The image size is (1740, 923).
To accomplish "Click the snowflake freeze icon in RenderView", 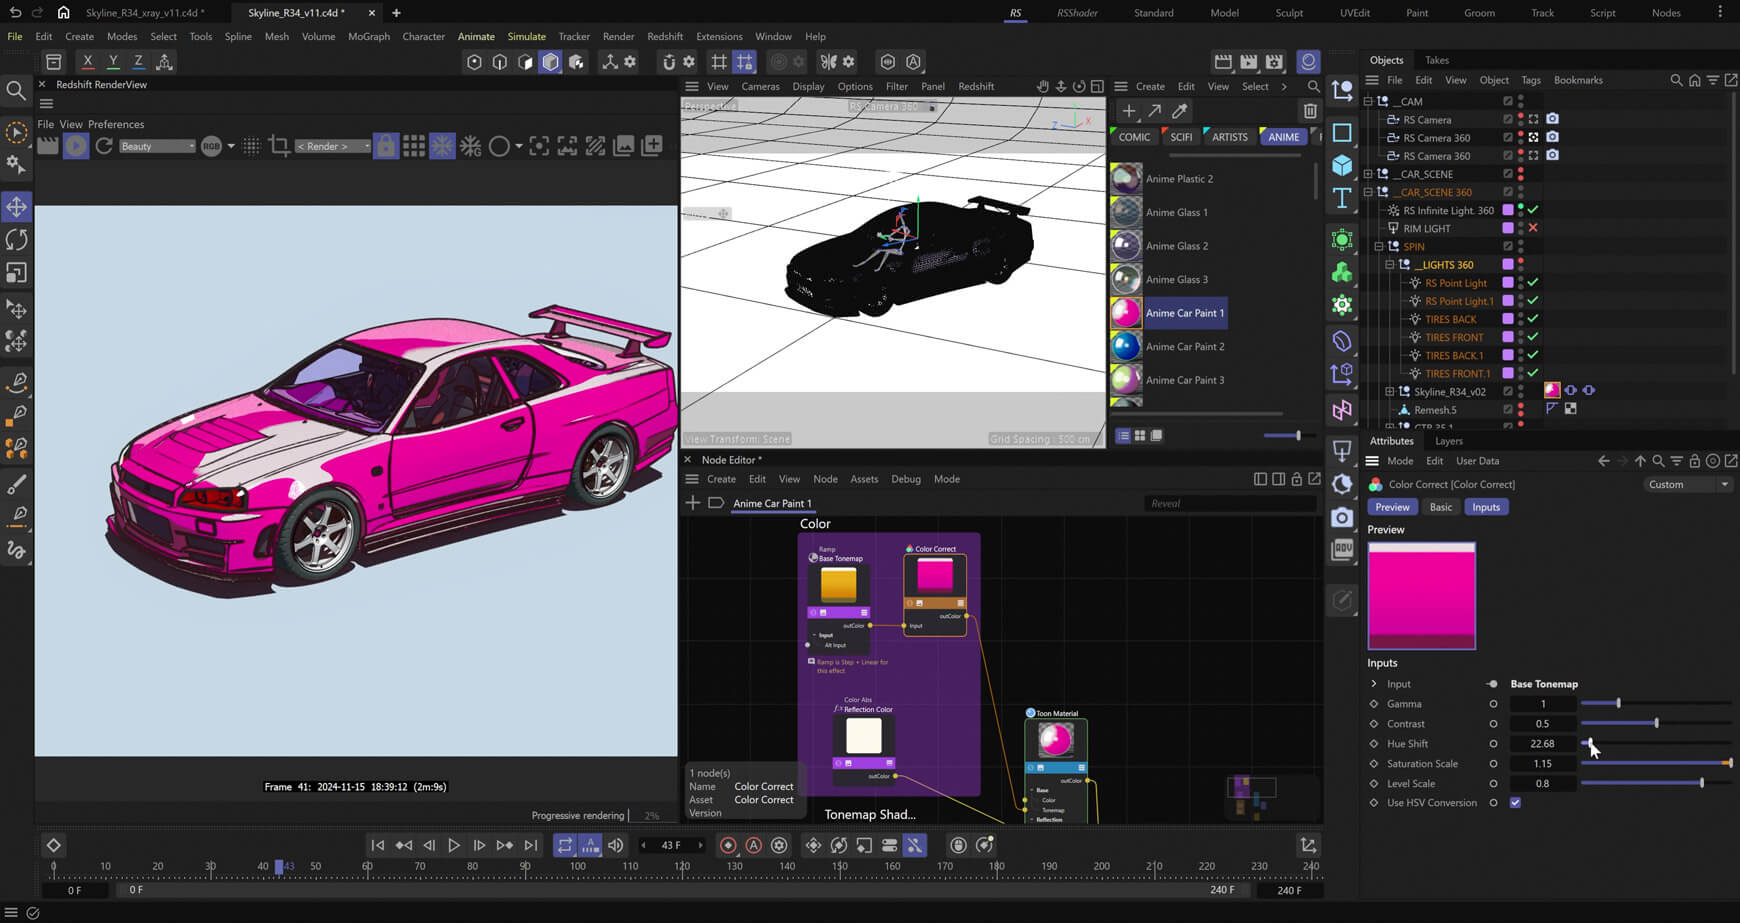I will 441,146.
